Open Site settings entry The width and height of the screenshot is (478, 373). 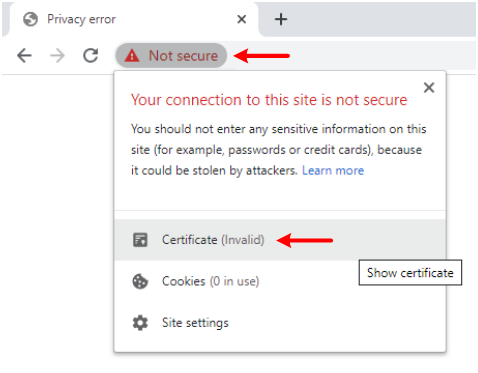pos(280,323)
